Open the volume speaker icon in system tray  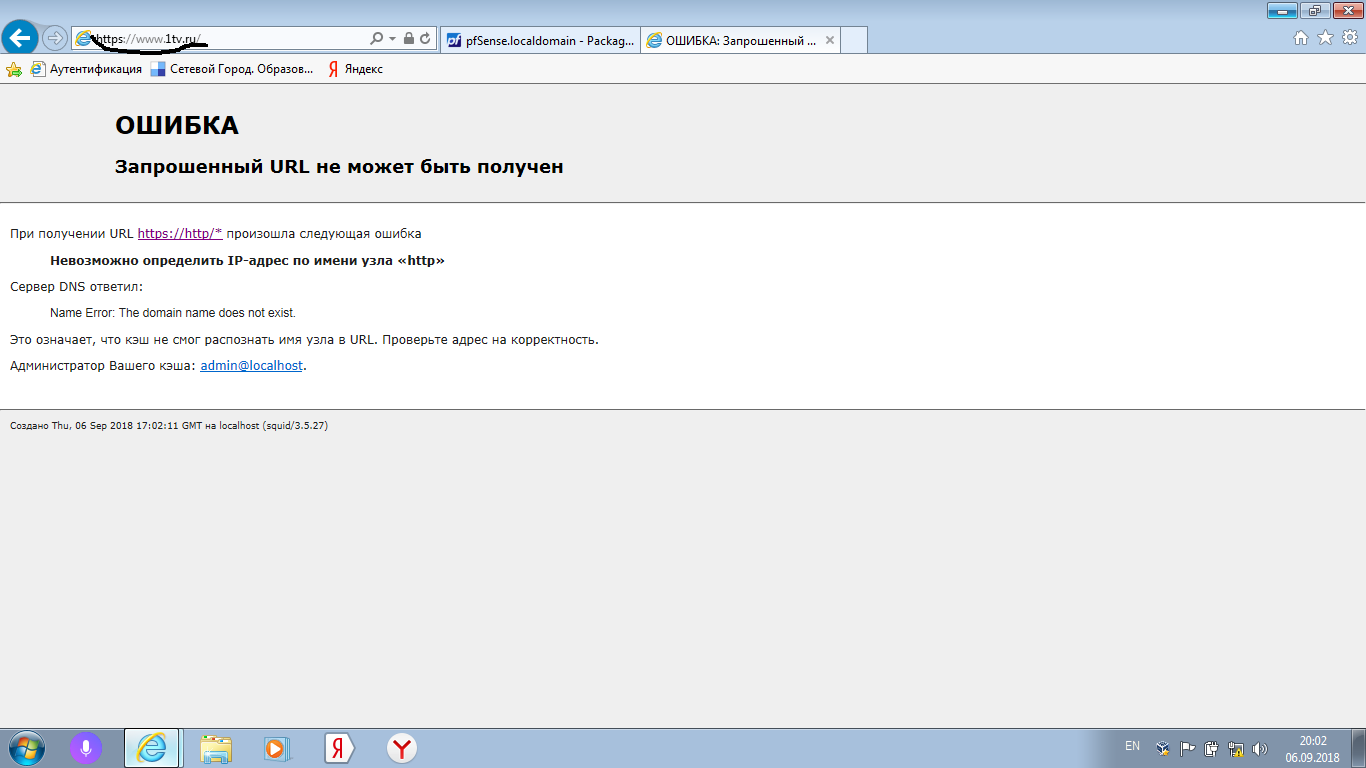tap(1260, 748)
